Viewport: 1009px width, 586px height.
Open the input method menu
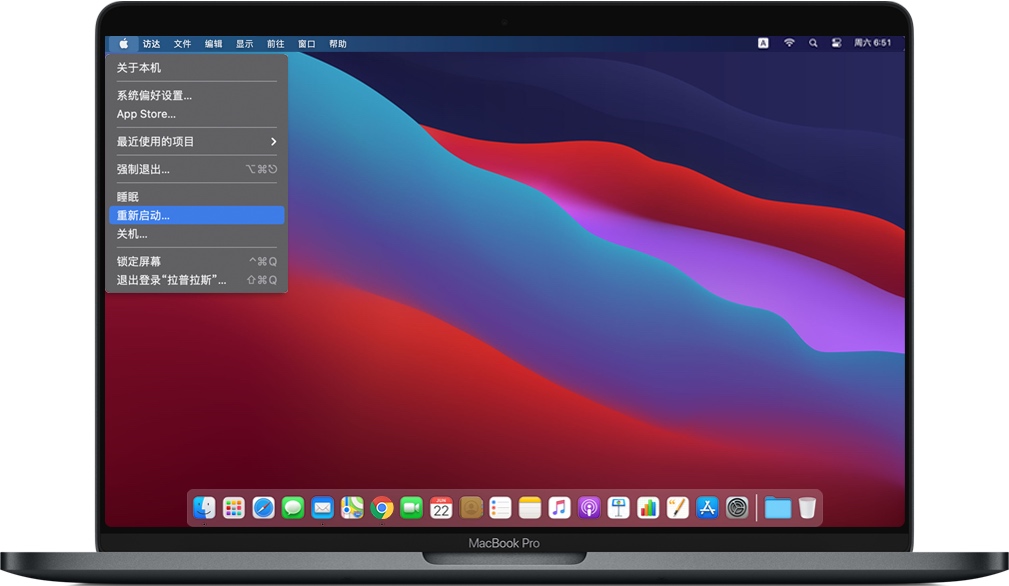tap(764, 43)
